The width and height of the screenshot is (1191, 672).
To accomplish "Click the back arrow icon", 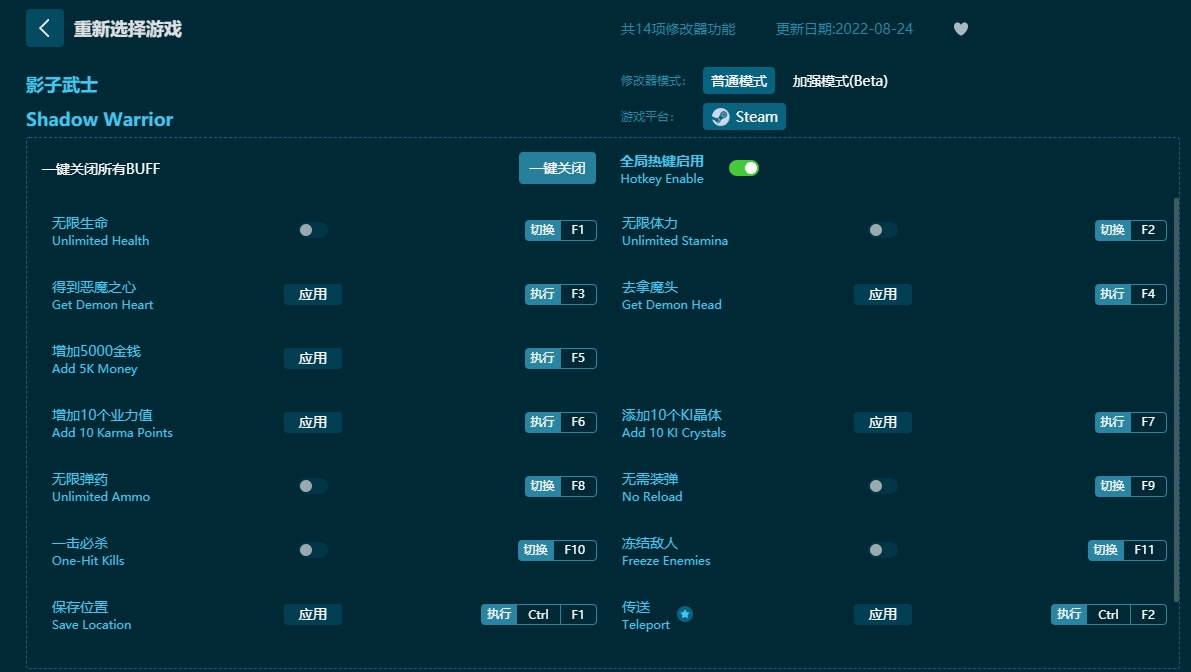I will click(x=44, y=29).
